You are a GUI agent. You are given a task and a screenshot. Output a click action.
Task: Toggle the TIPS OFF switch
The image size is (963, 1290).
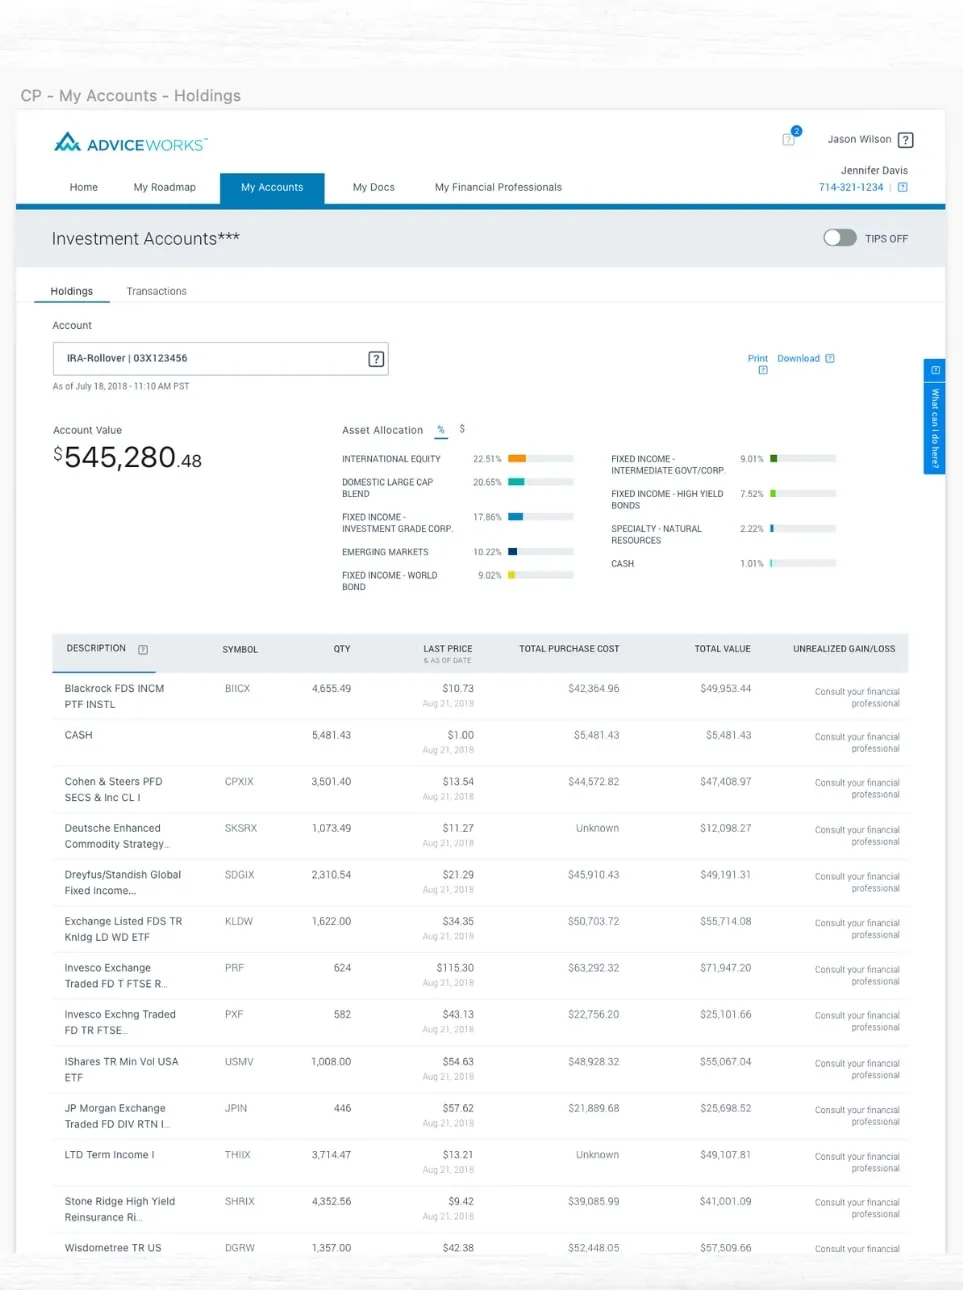point(840,238)
